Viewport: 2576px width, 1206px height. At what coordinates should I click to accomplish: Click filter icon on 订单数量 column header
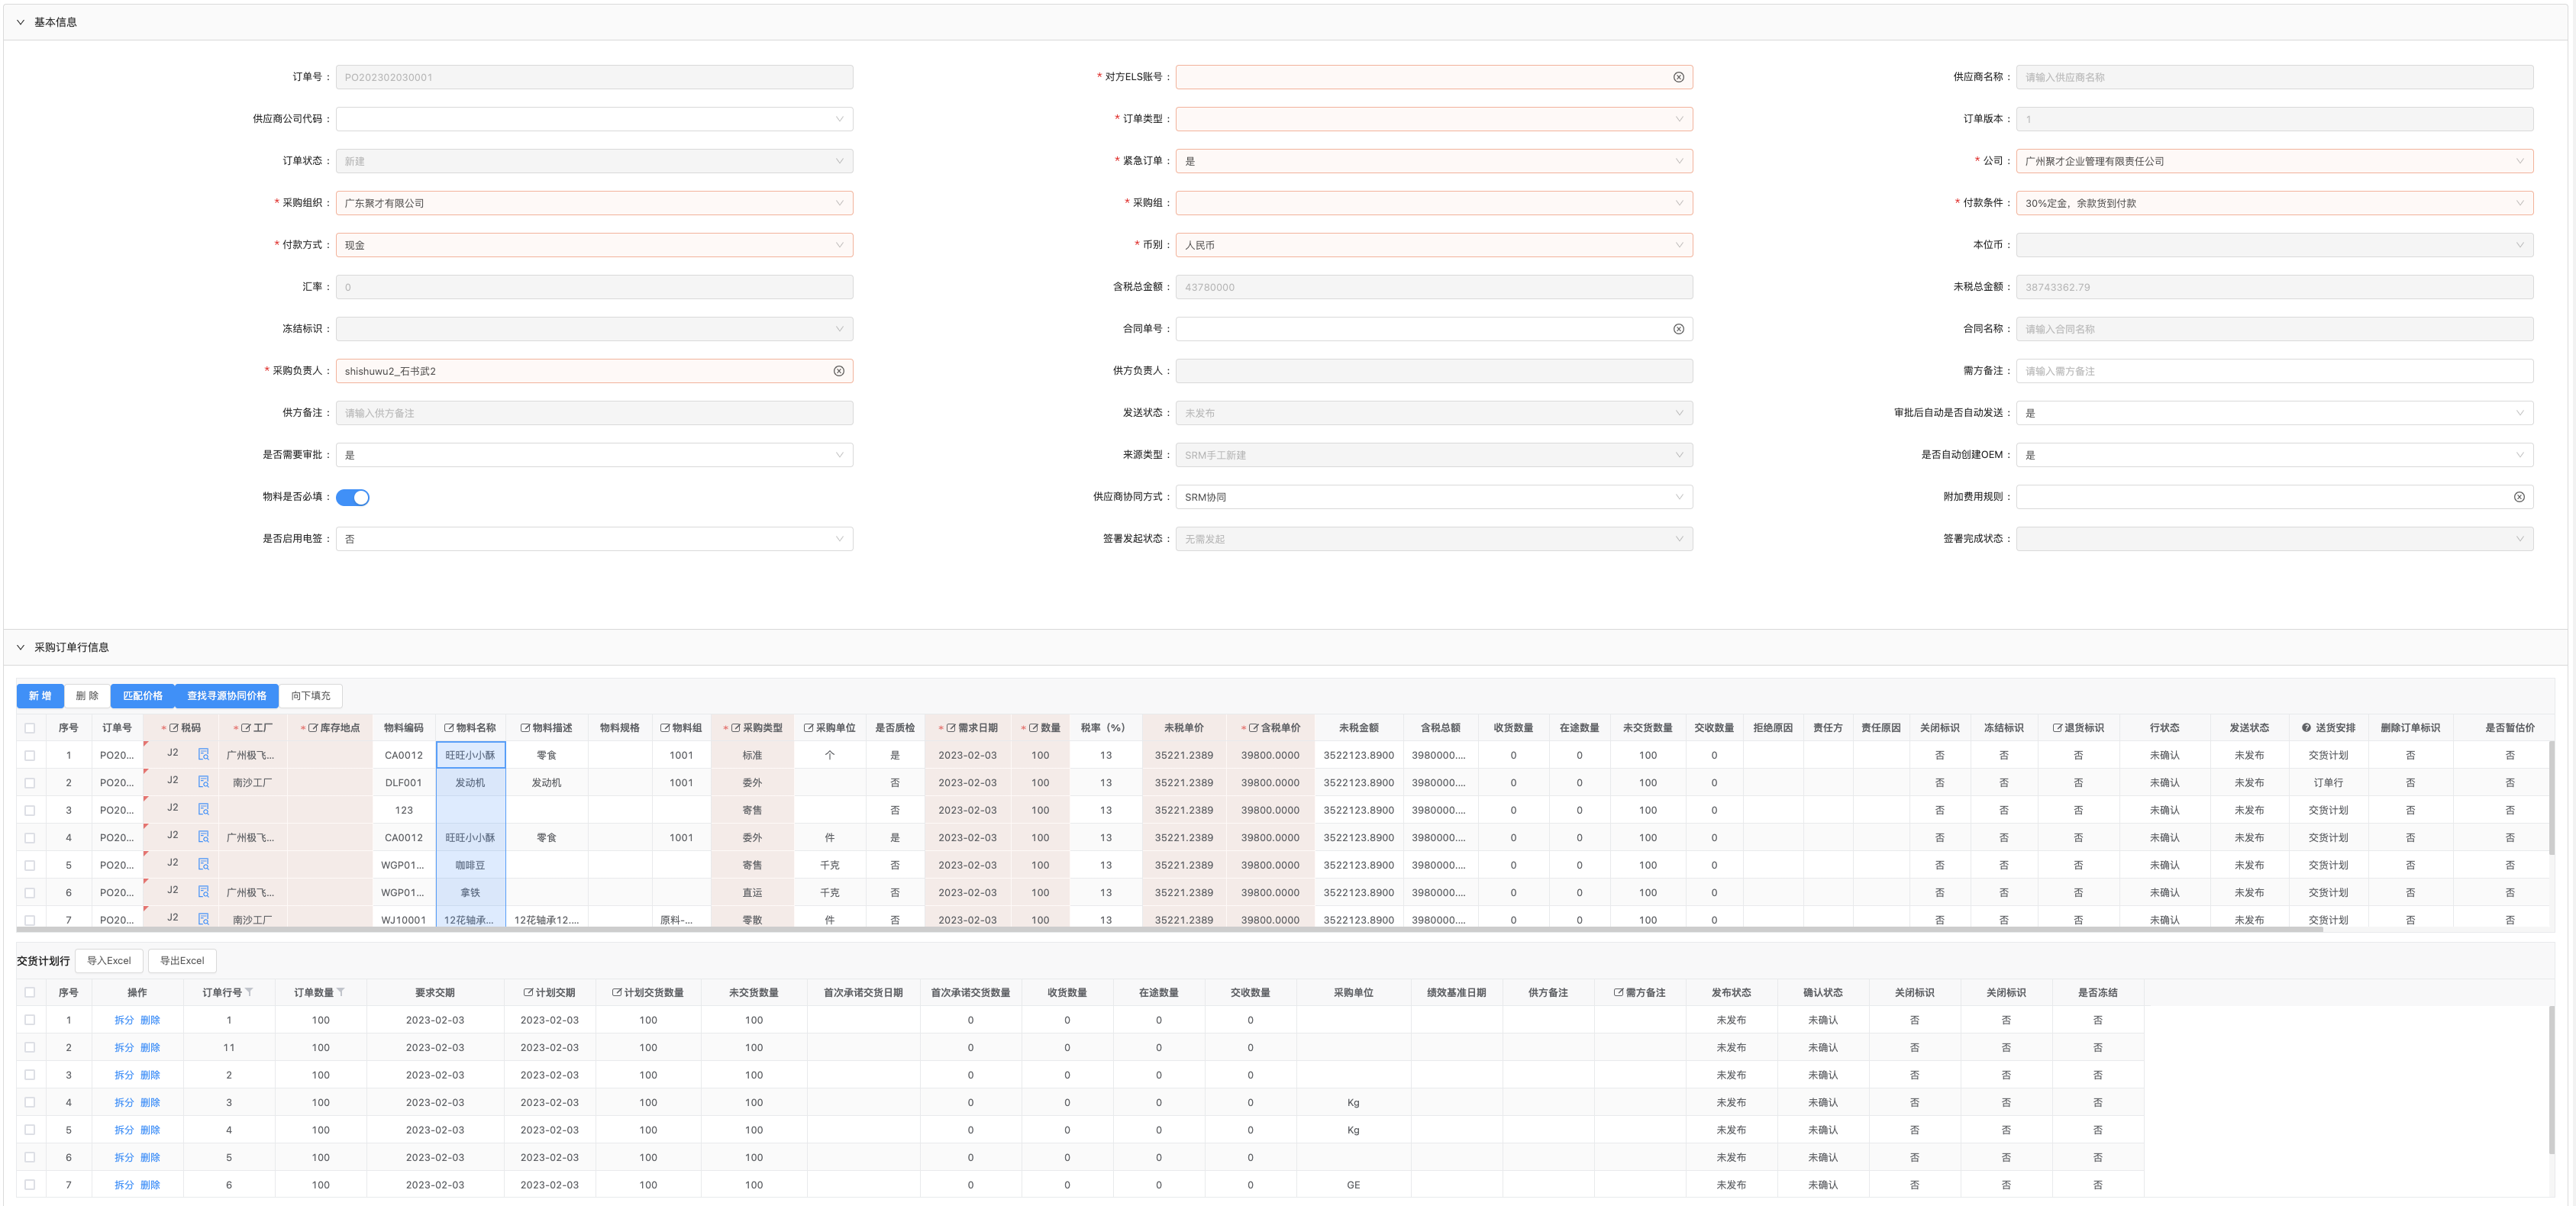coord(341,992)
